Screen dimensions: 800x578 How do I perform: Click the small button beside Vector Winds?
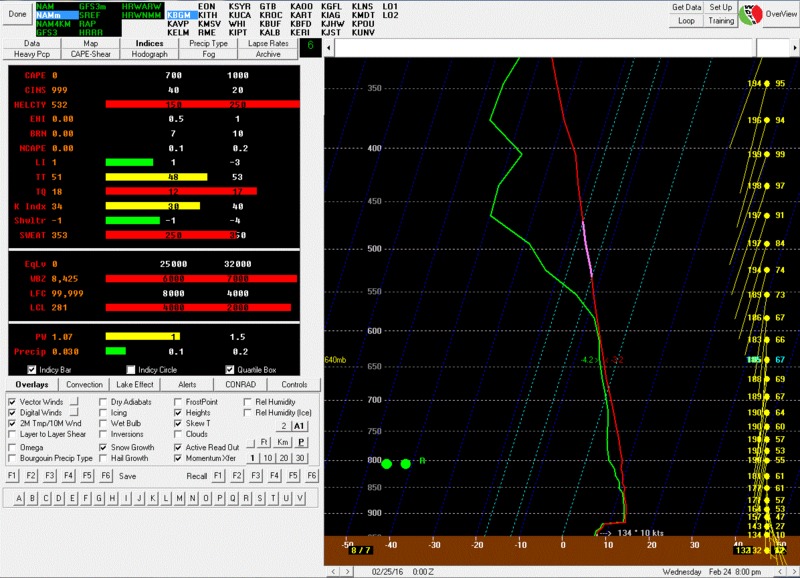tap(74, 401)
